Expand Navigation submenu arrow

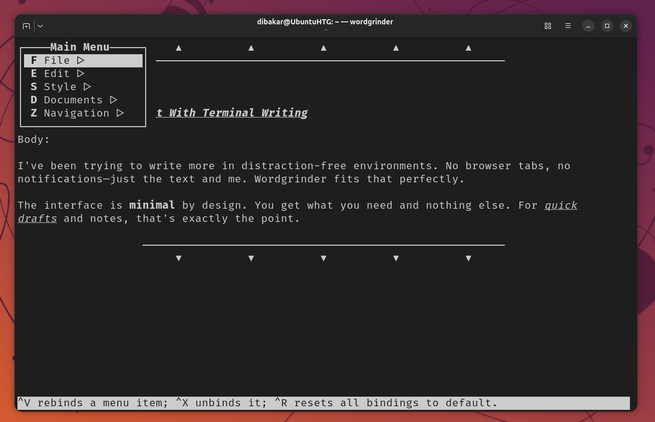click(x=120, y=113)
